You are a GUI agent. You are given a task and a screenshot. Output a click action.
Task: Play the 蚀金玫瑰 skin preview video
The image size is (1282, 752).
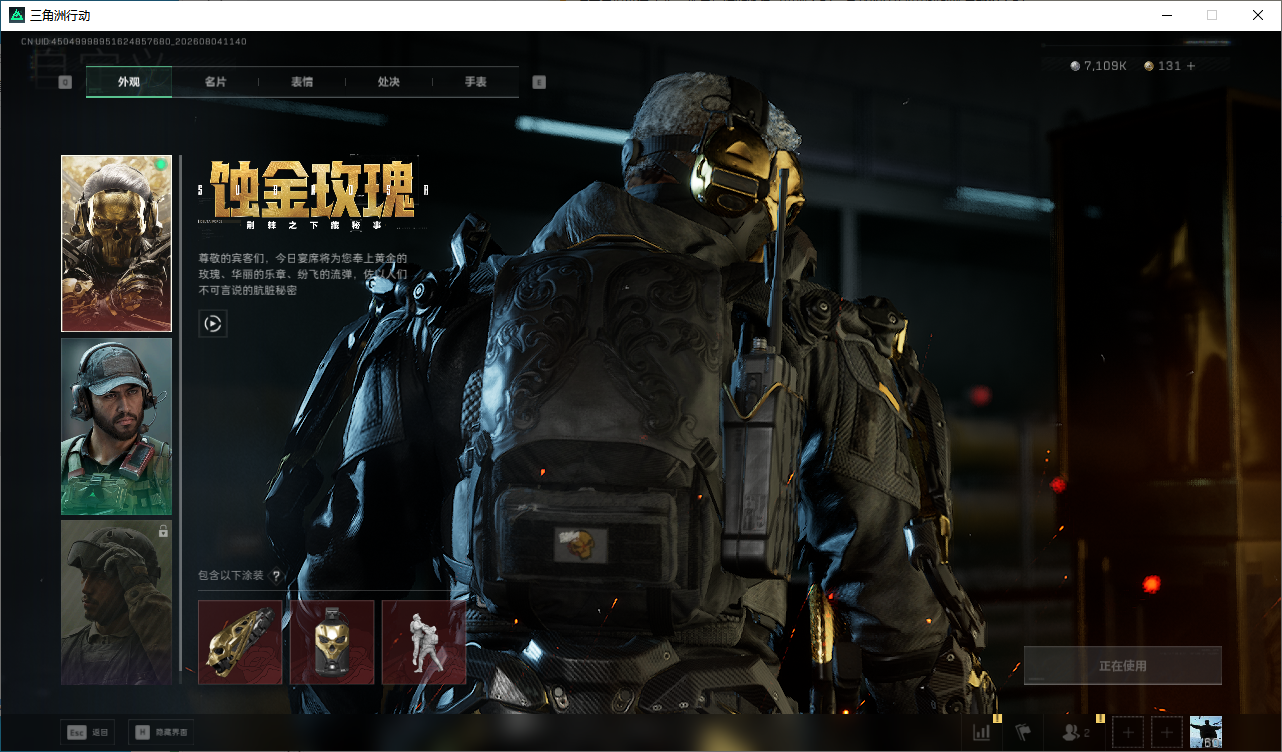[x=213, y=323]
